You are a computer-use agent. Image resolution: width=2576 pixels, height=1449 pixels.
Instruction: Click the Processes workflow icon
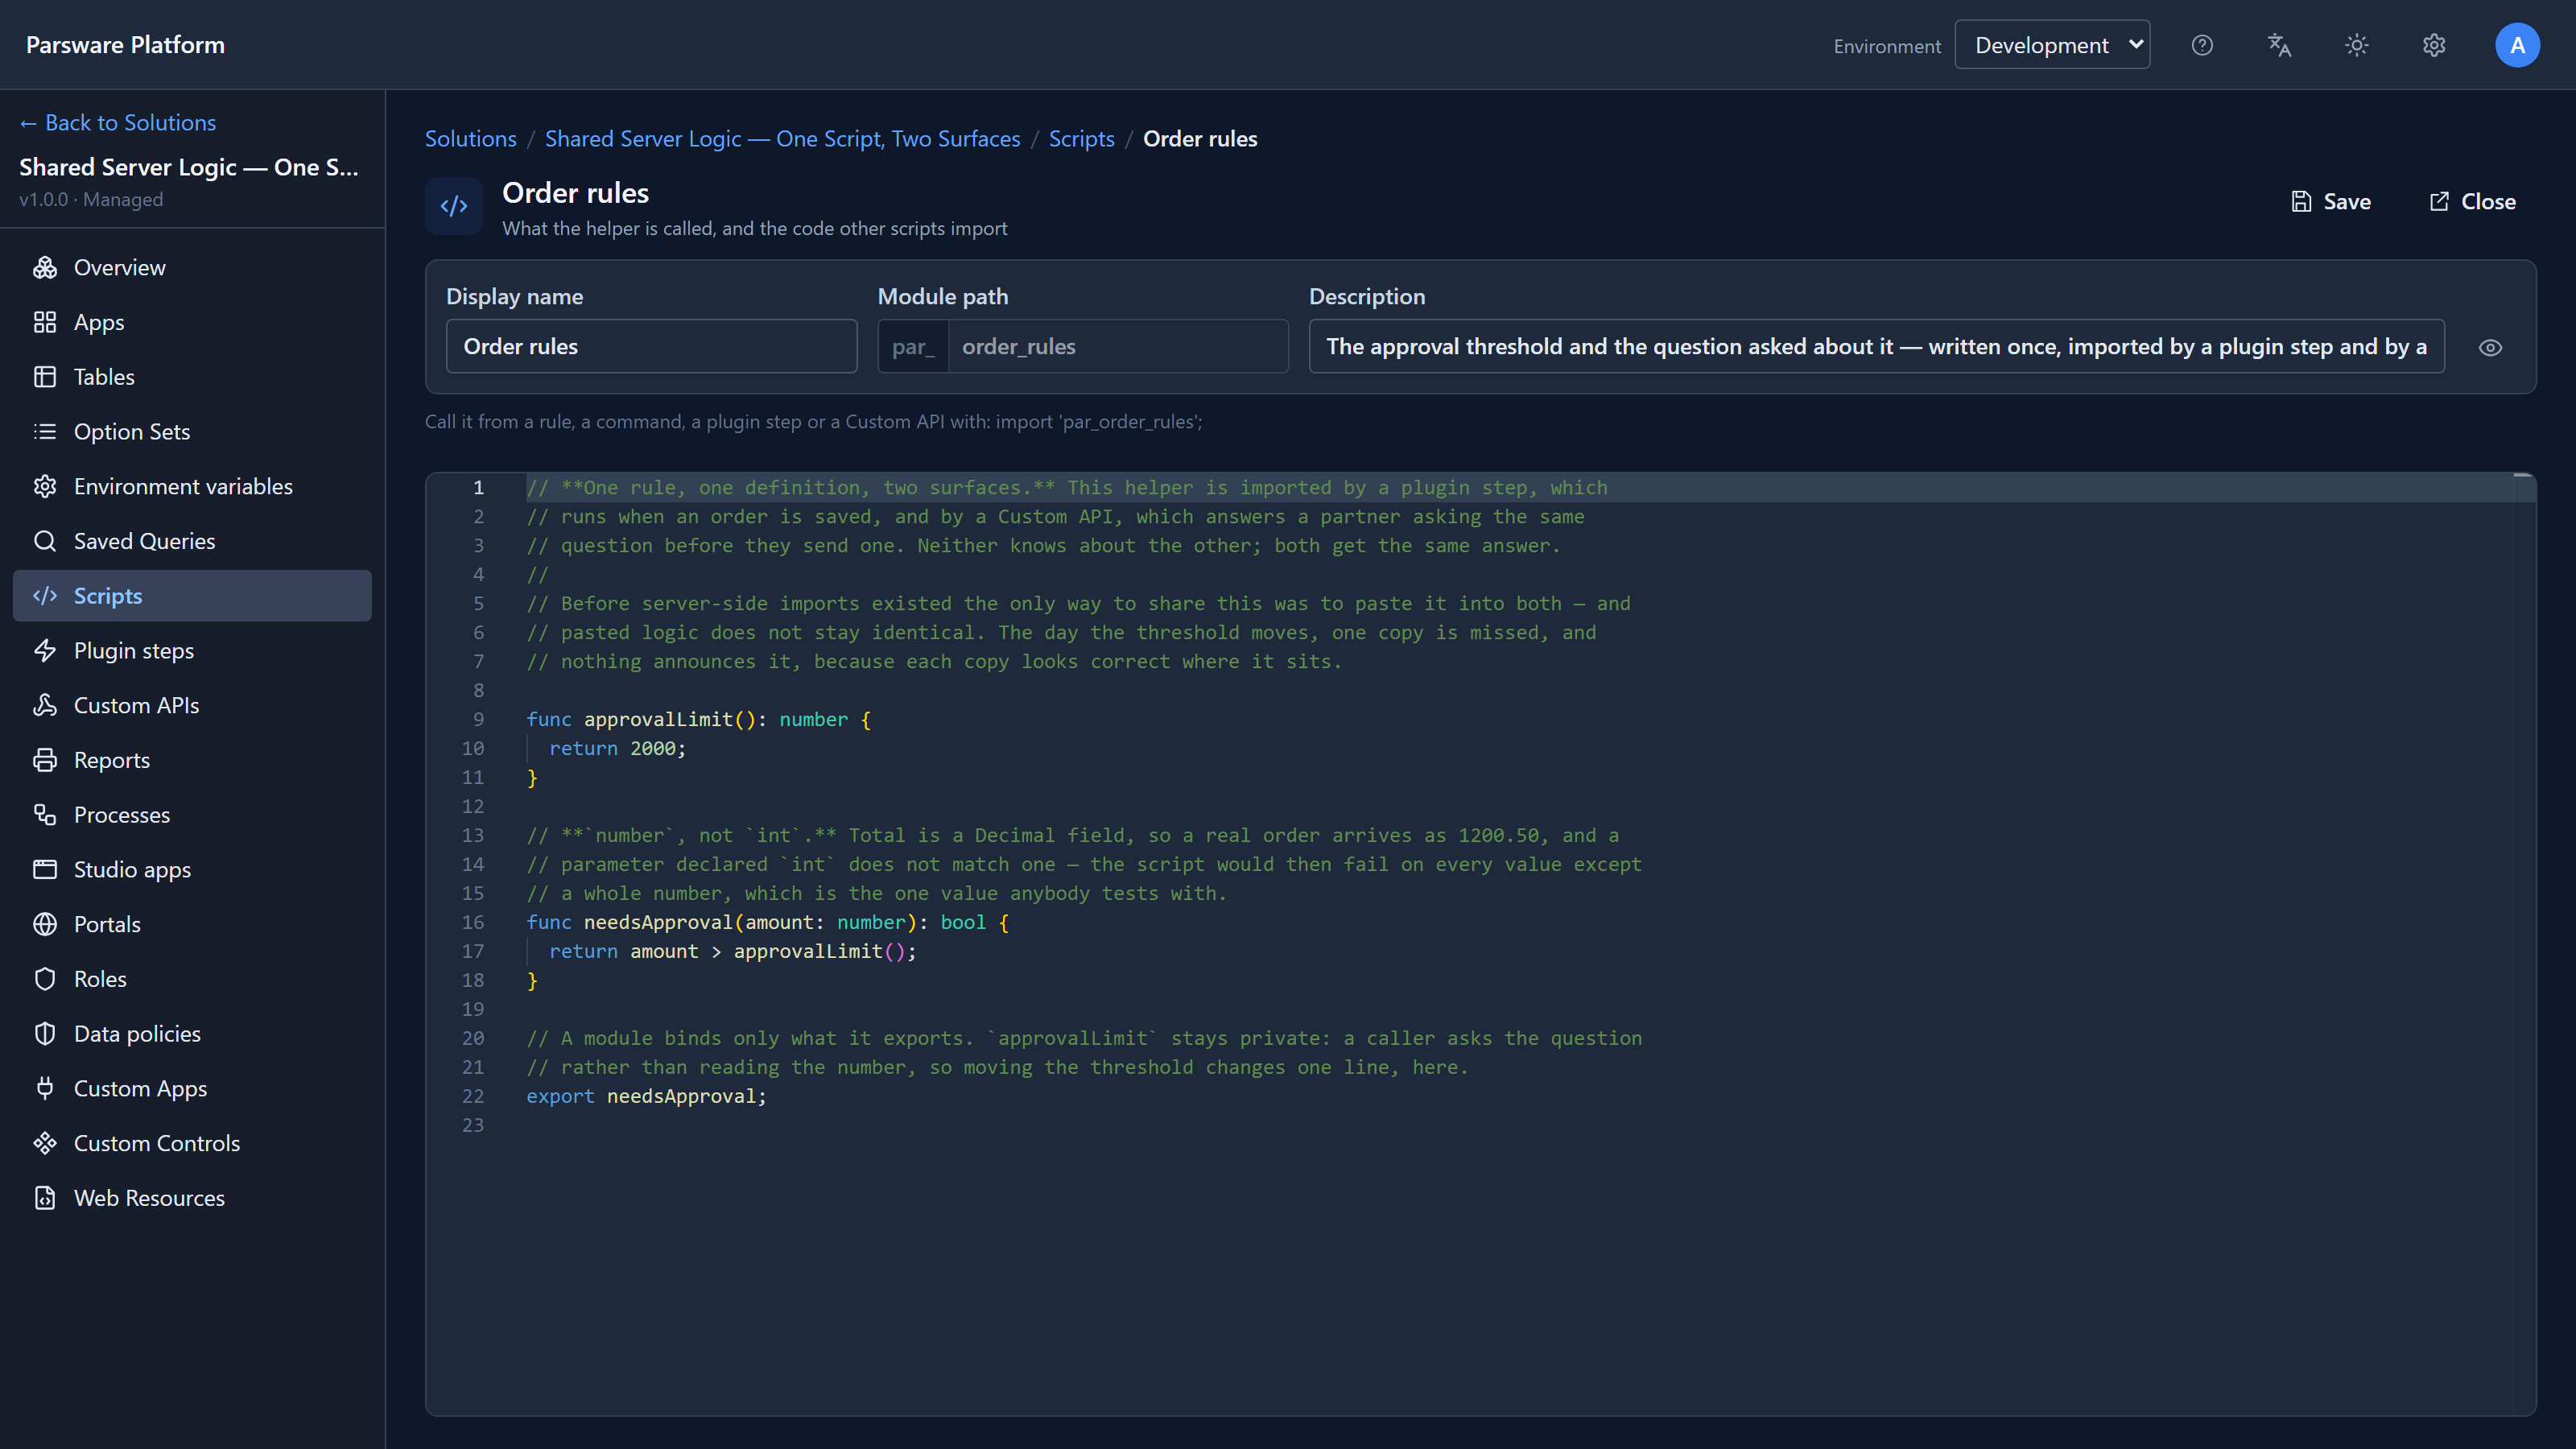click(x=45, y=815)
